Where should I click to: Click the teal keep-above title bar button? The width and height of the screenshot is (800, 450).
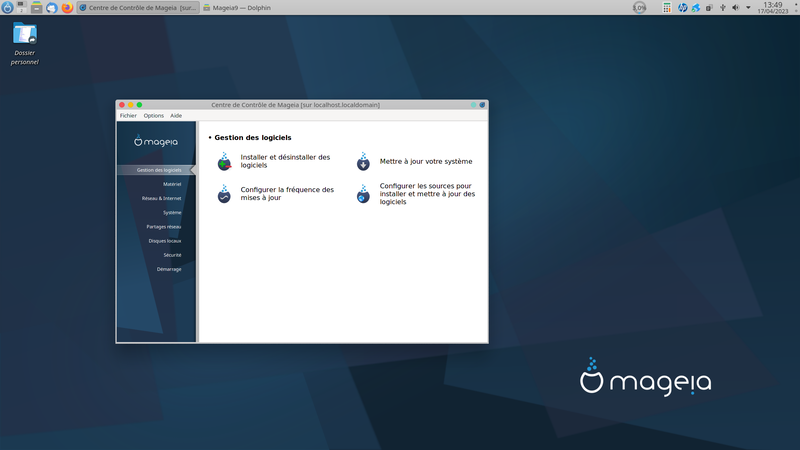(x=473, y=105)
